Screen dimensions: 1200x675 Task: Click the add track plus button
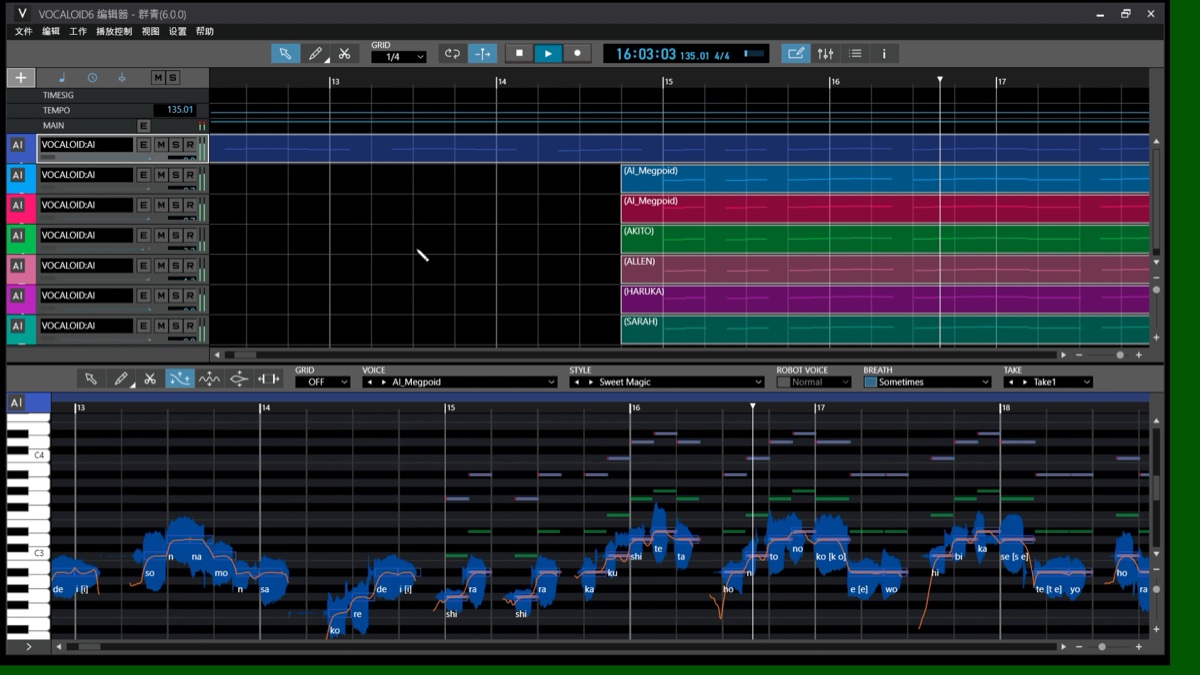[20, 78]
